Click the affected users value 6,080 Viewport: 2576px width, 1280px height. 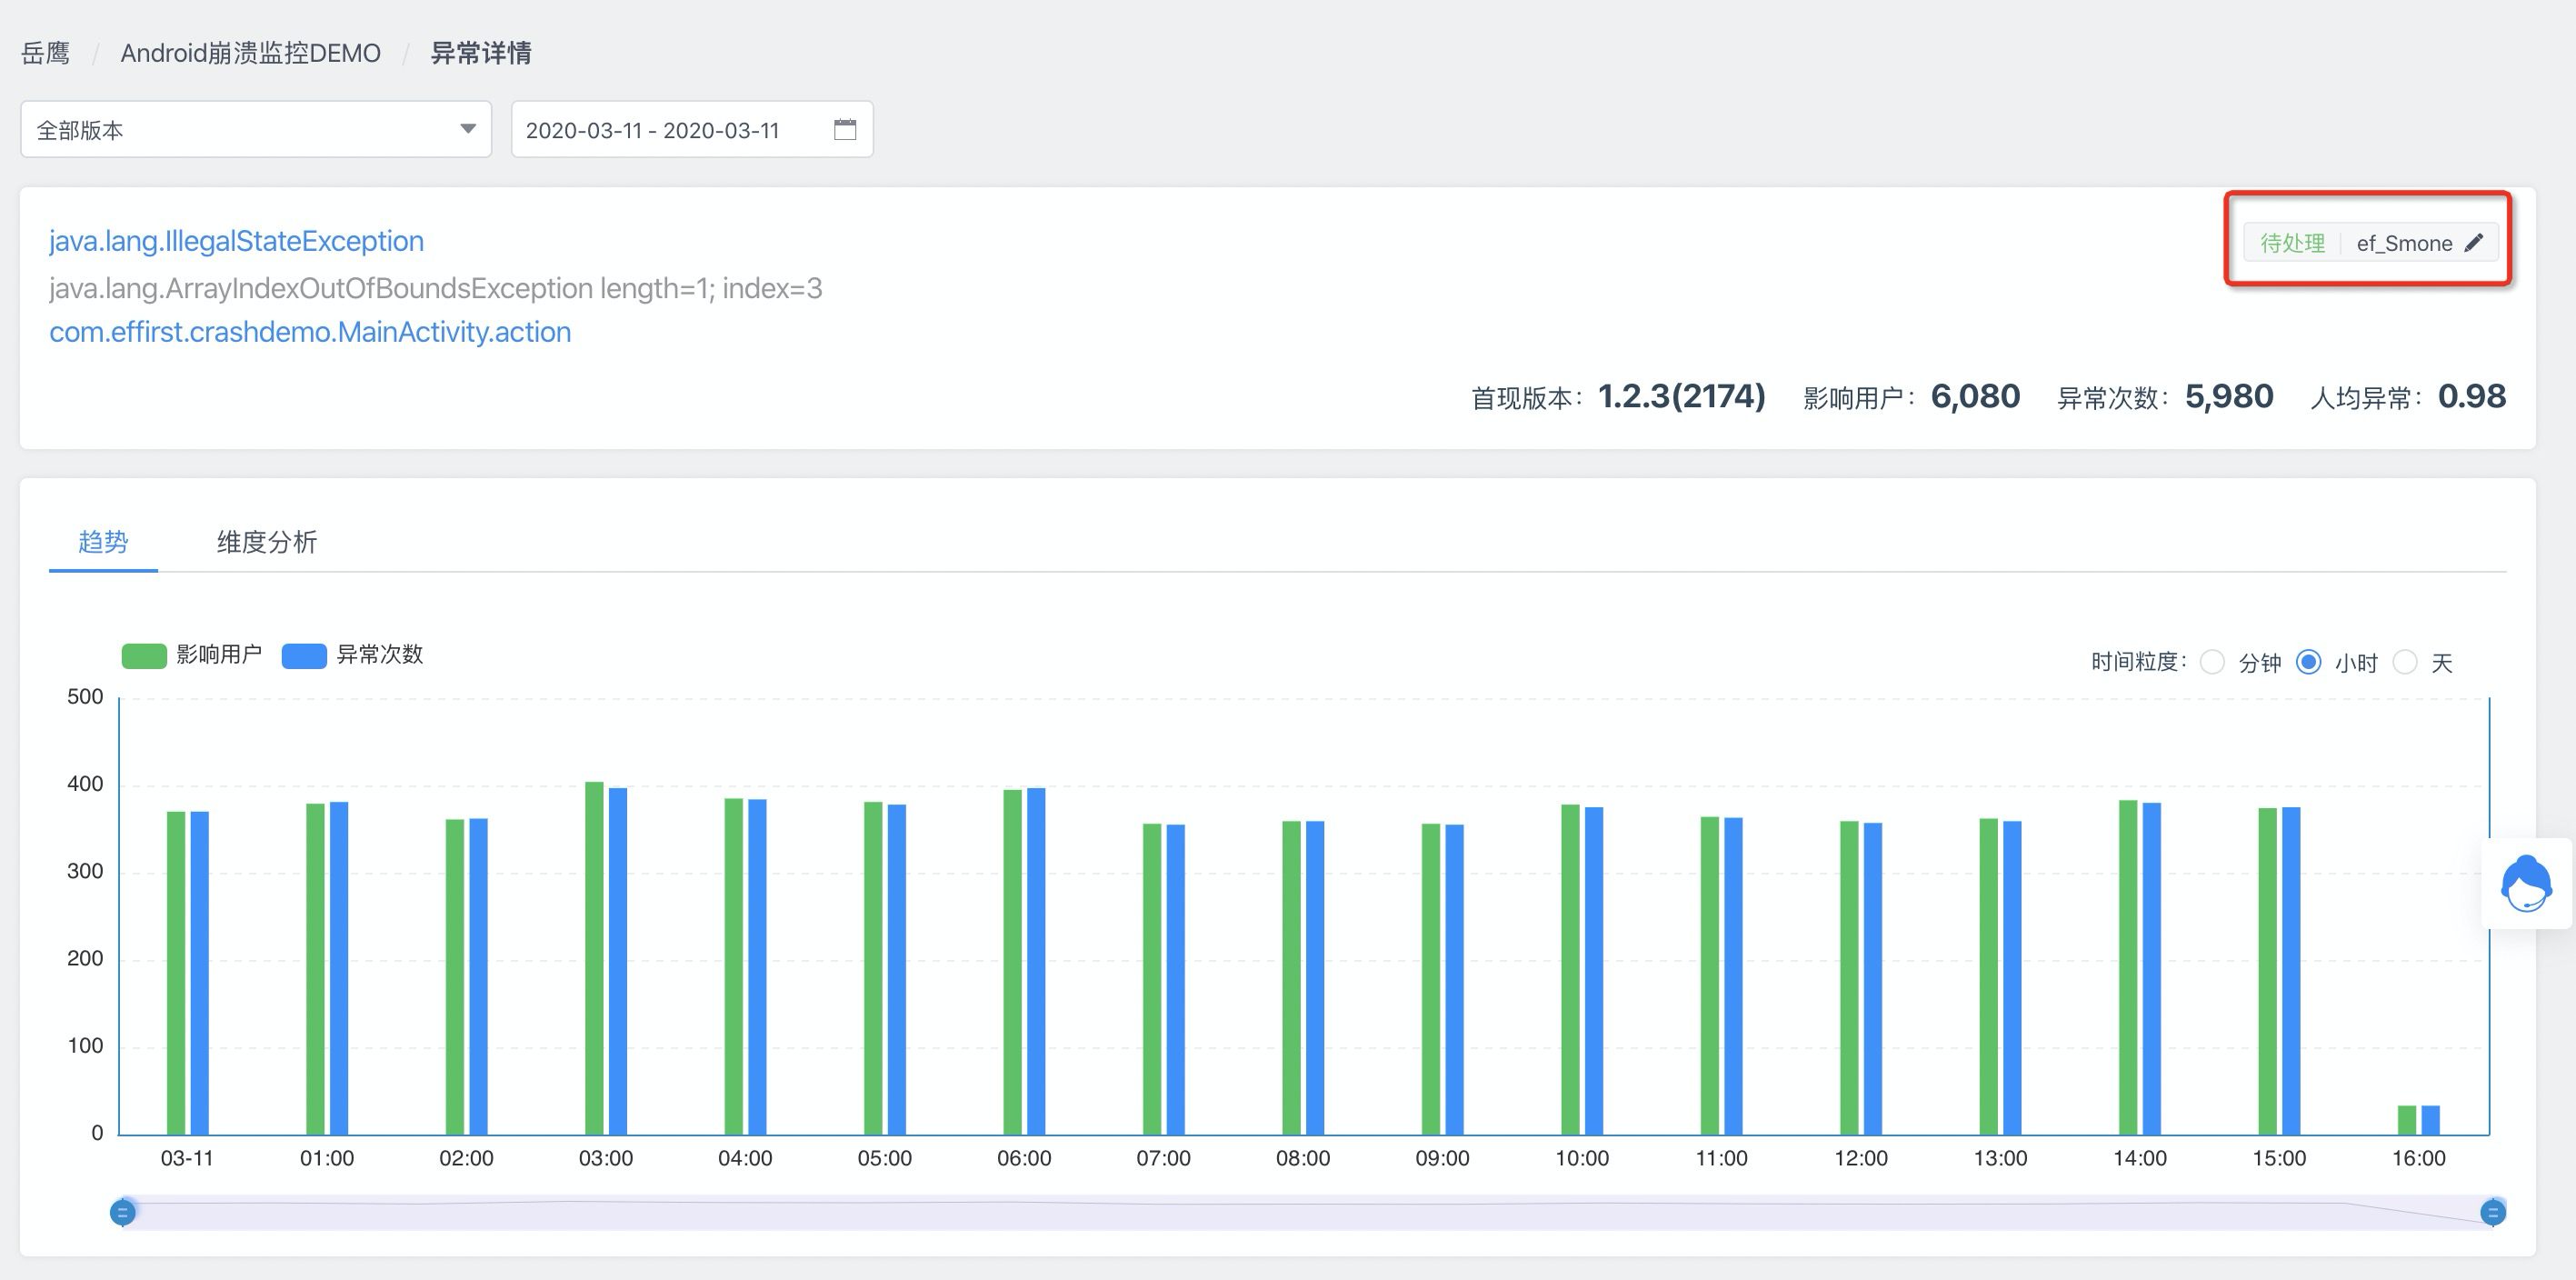coord(1975,397)
